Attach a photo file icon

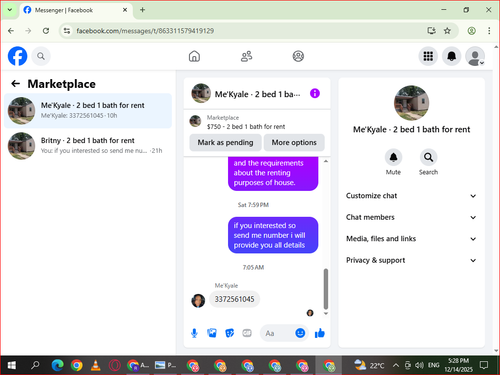click(x=212, y=333)
